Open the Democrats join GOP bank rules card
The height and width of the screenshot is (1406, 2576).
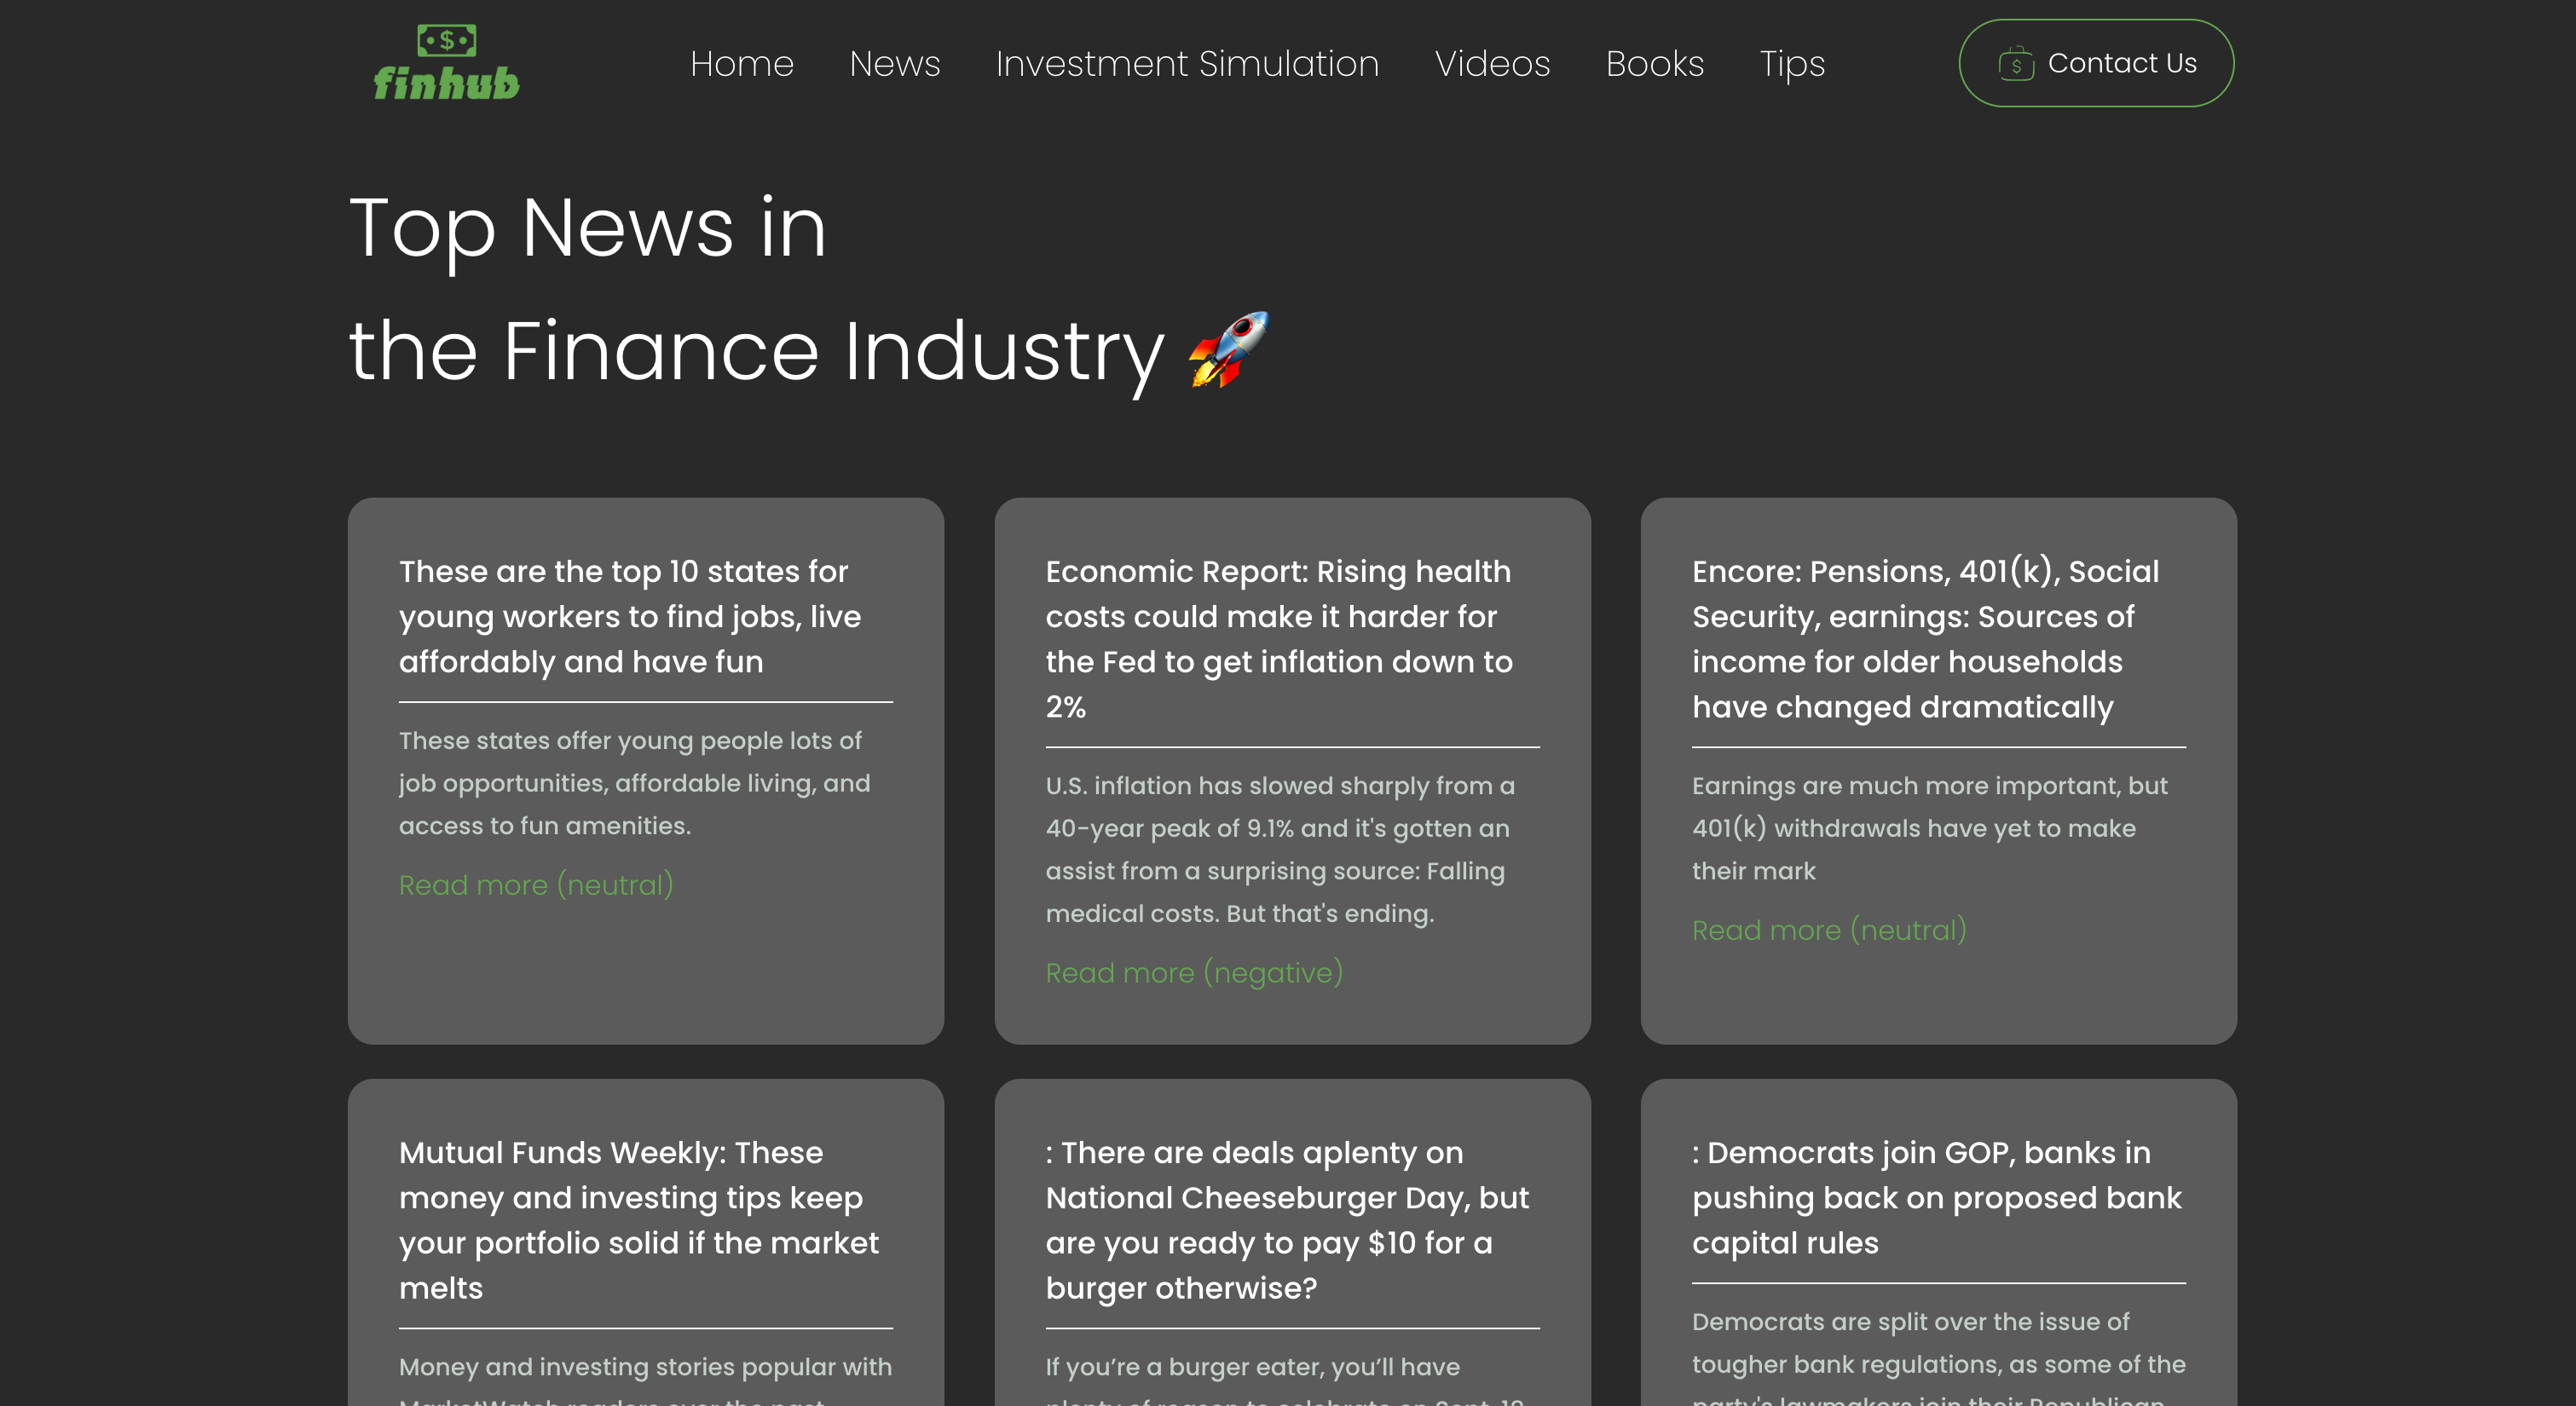coord(1936,1197)
